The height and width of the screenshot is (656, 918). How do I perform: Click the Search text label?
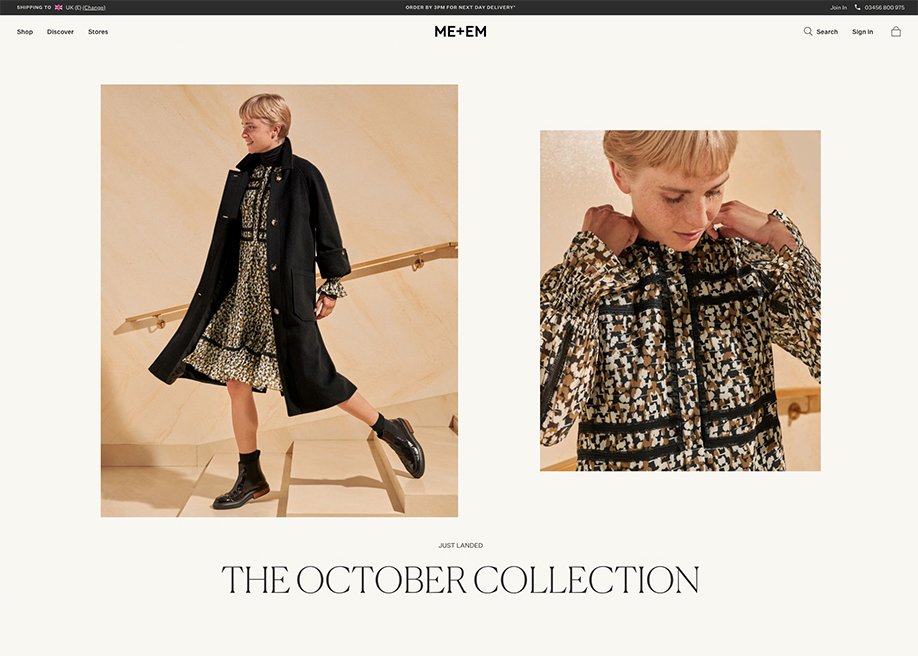(x=827, y=32)
